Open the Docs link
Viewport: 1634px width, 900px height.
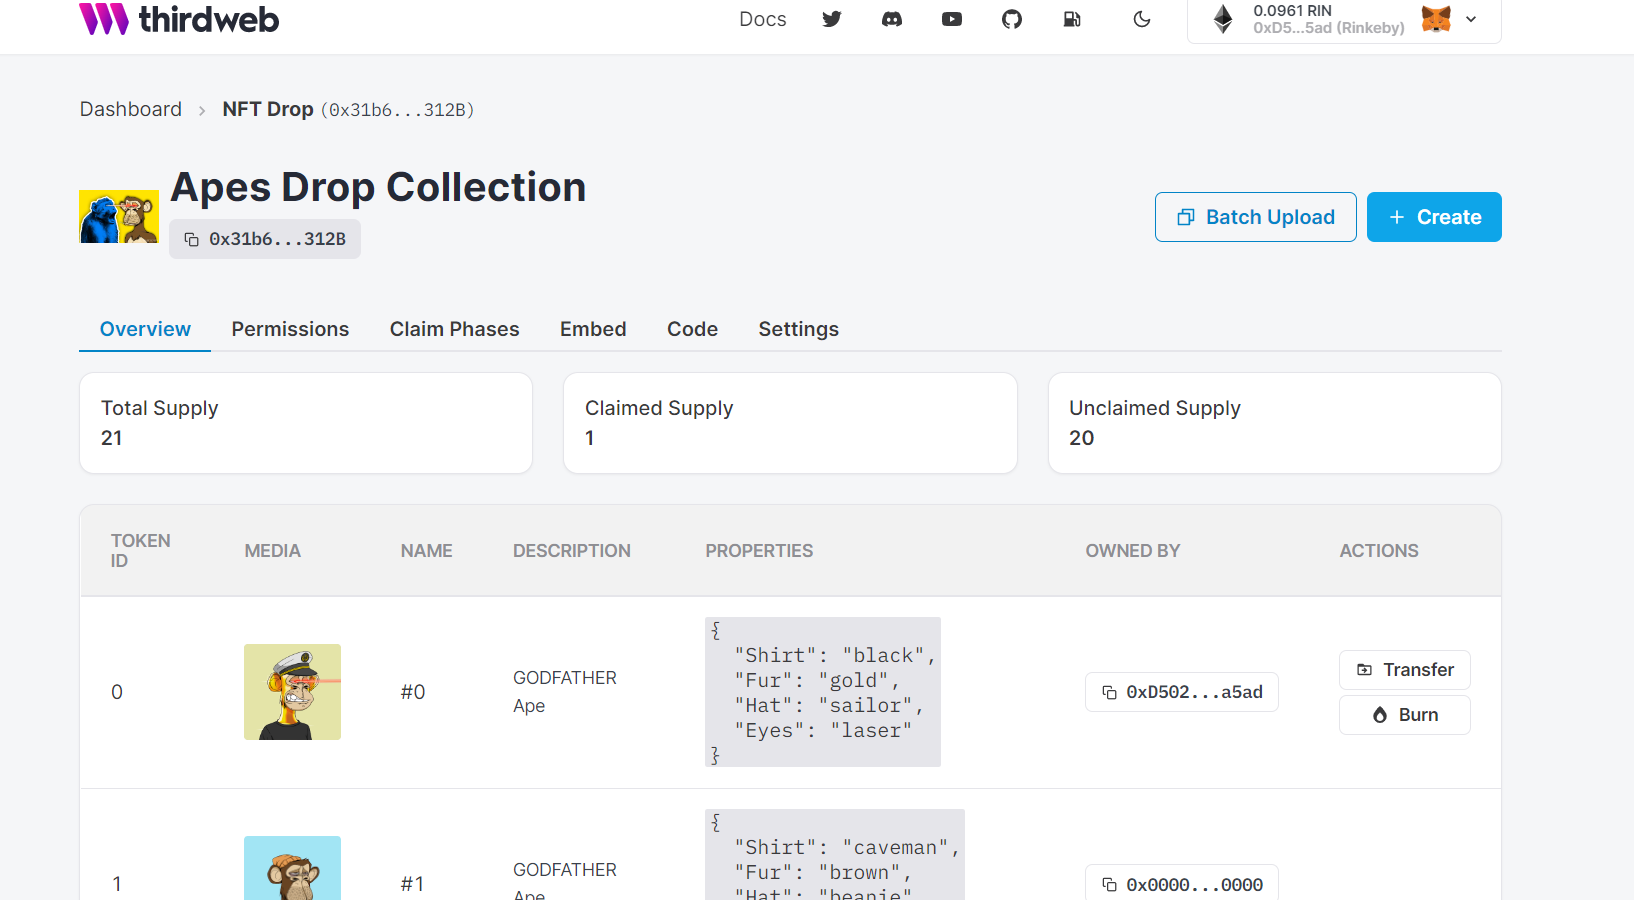point(763,19)
